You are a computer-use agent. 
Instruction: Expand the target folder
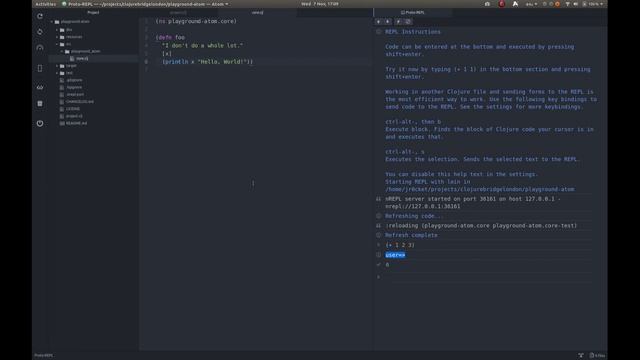(x=57, y=66)
